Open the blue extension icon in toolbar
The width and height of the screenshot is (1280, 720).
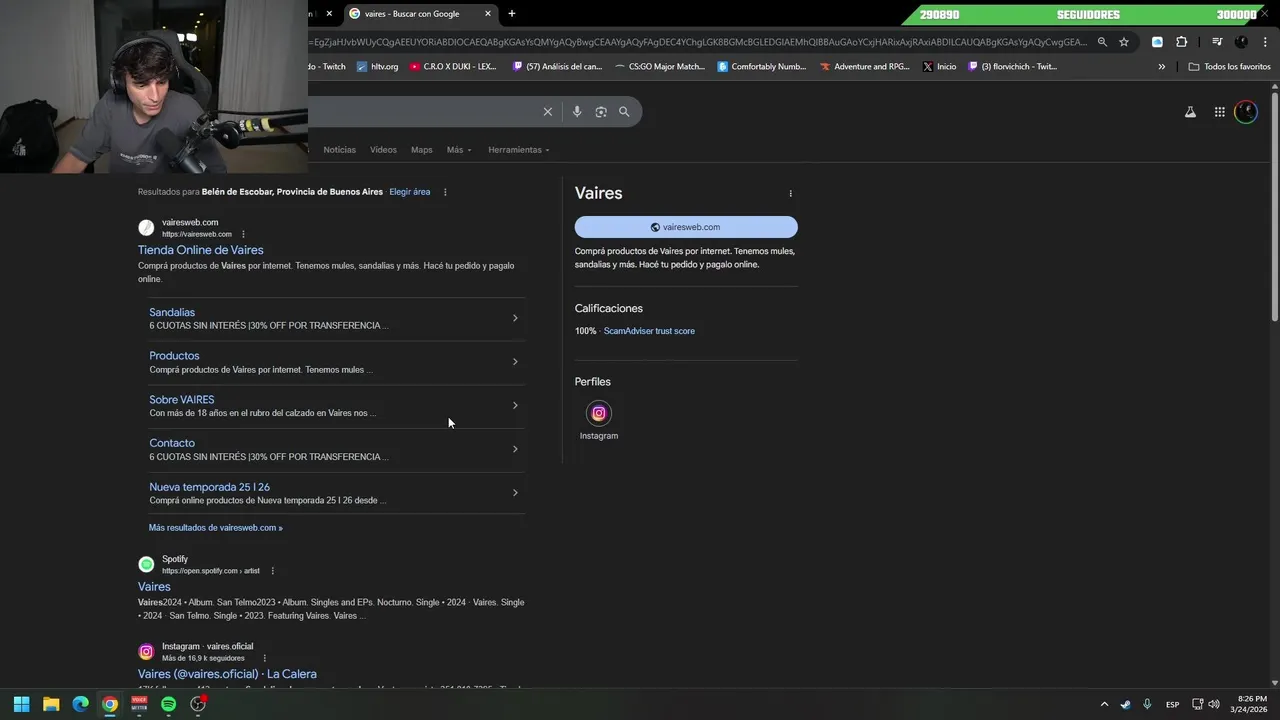(x=1157, y=42)
